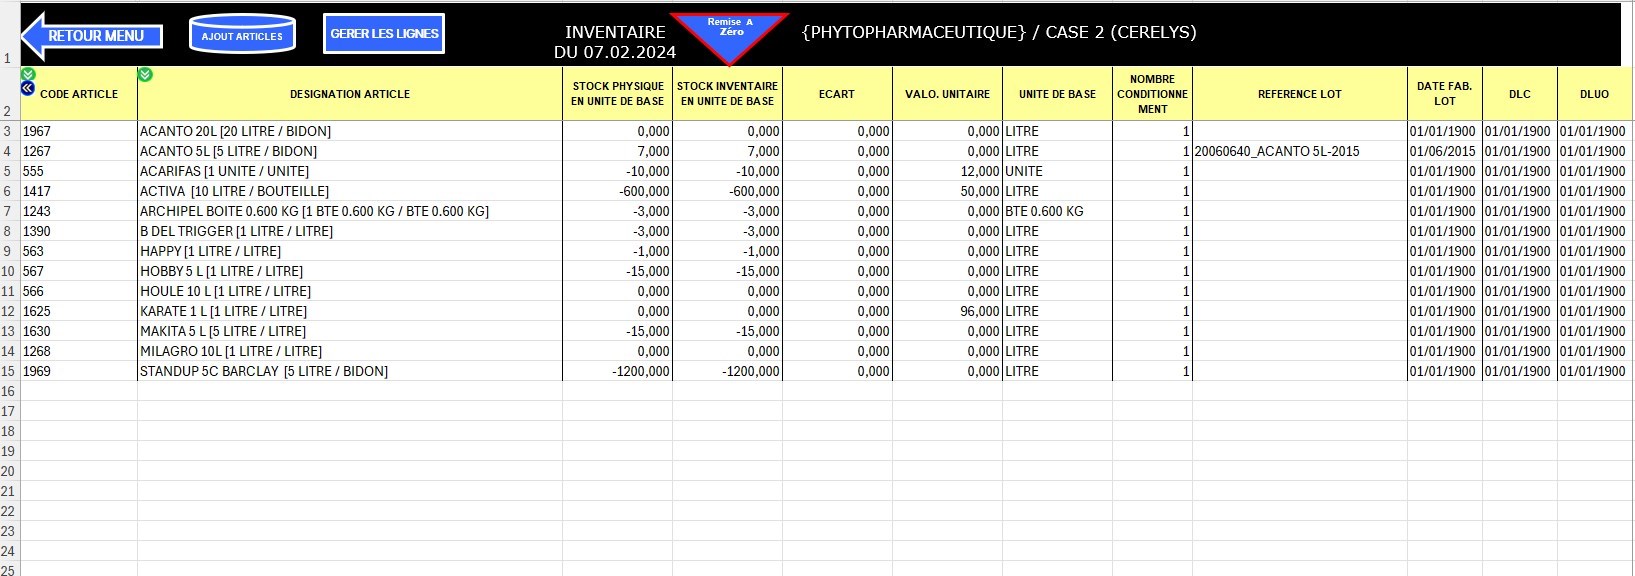This screenshot has height=576, width=1635.
Task: Select the STOCK INVENTAIRE column header
Action: click(x=727, y=94)
